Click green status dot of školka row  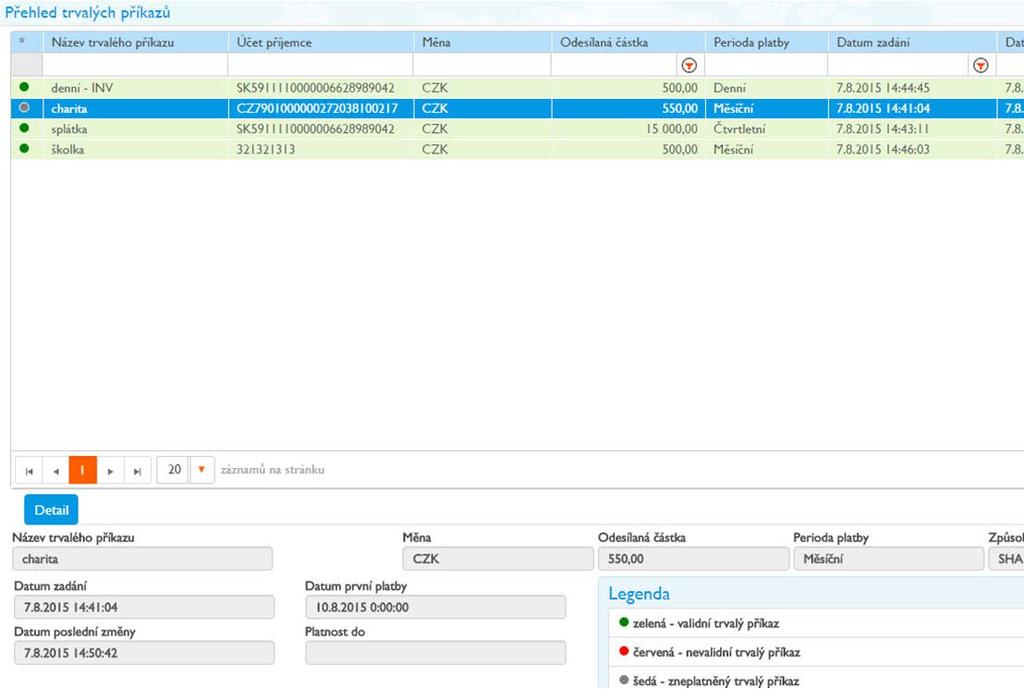coord(24,148)
